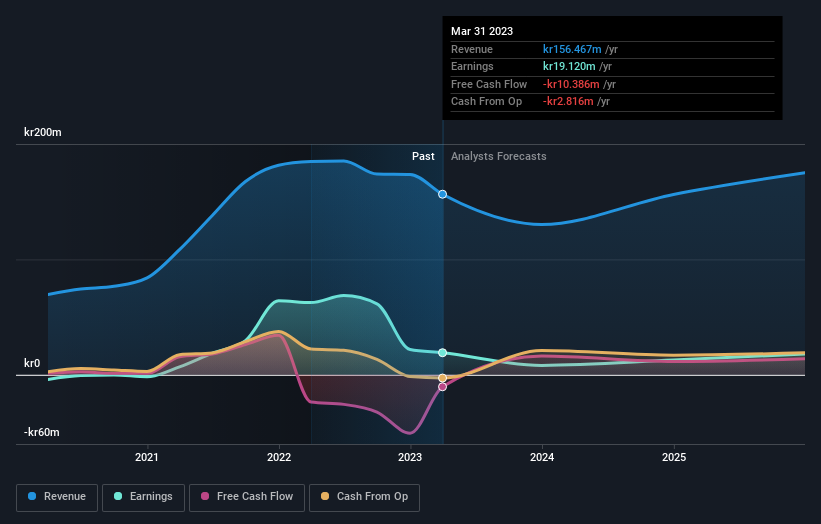Click the Revenue row label in tooltip

click(472, 49)
